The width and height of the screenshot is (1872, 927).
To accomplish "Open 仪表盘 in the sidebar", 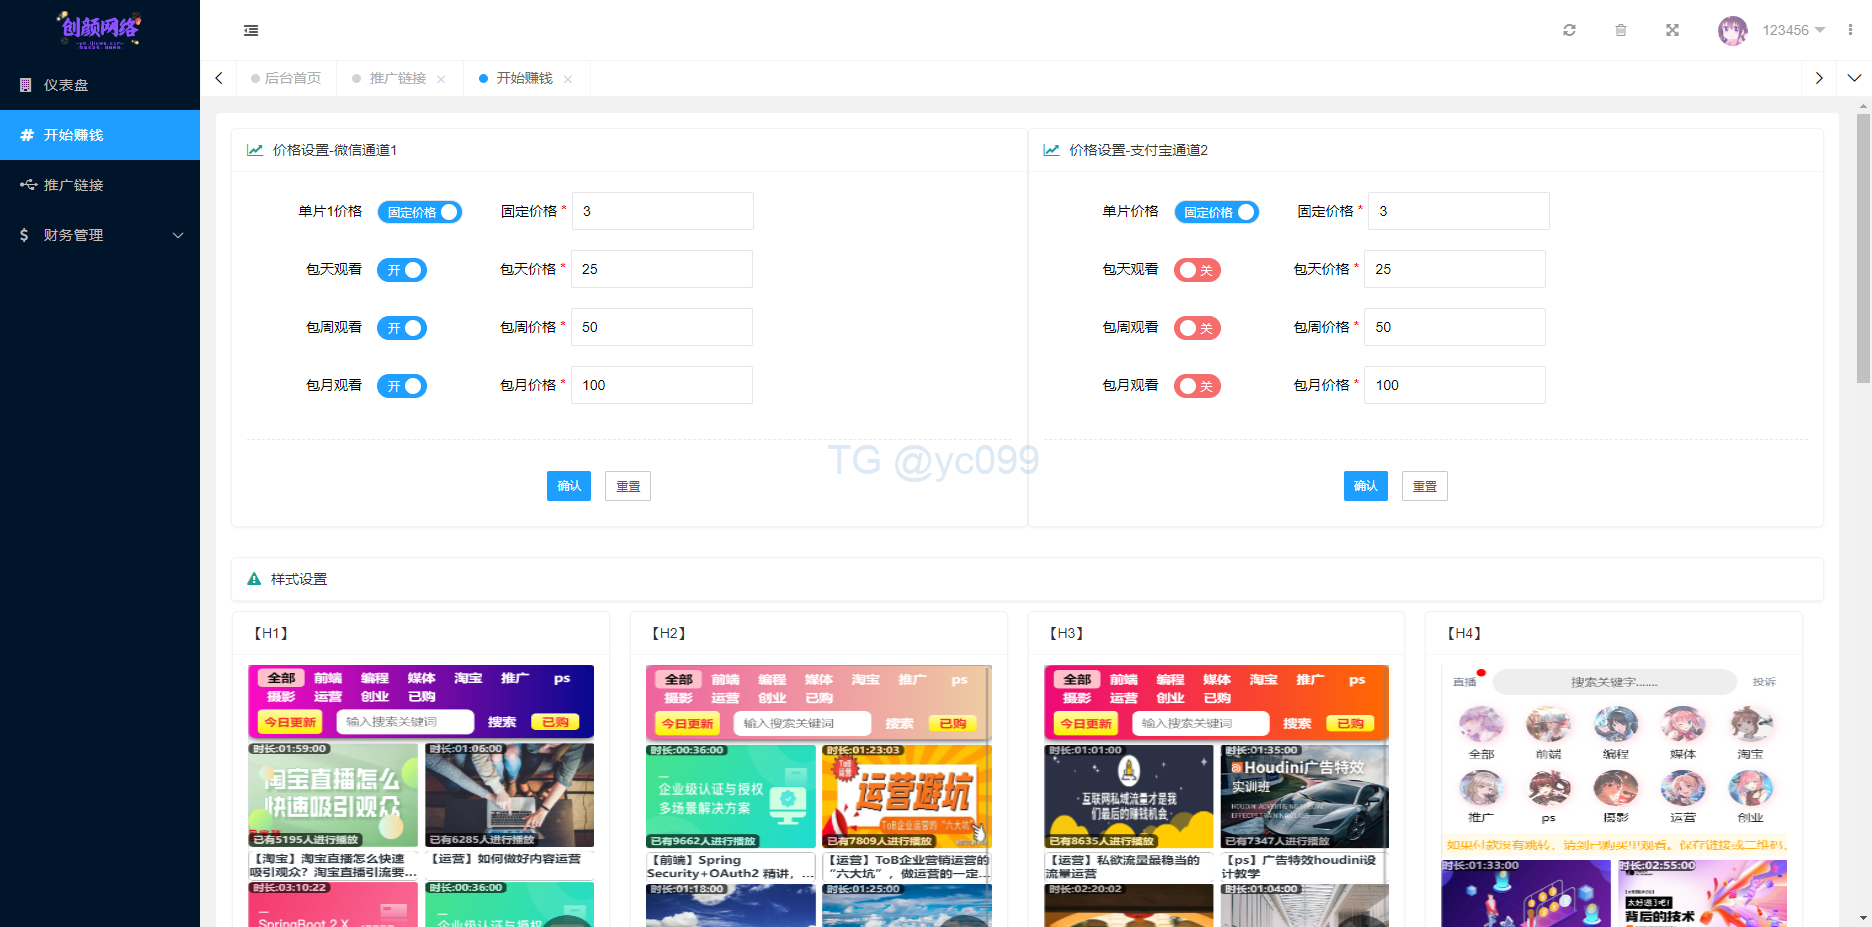I will coord(100,85).
